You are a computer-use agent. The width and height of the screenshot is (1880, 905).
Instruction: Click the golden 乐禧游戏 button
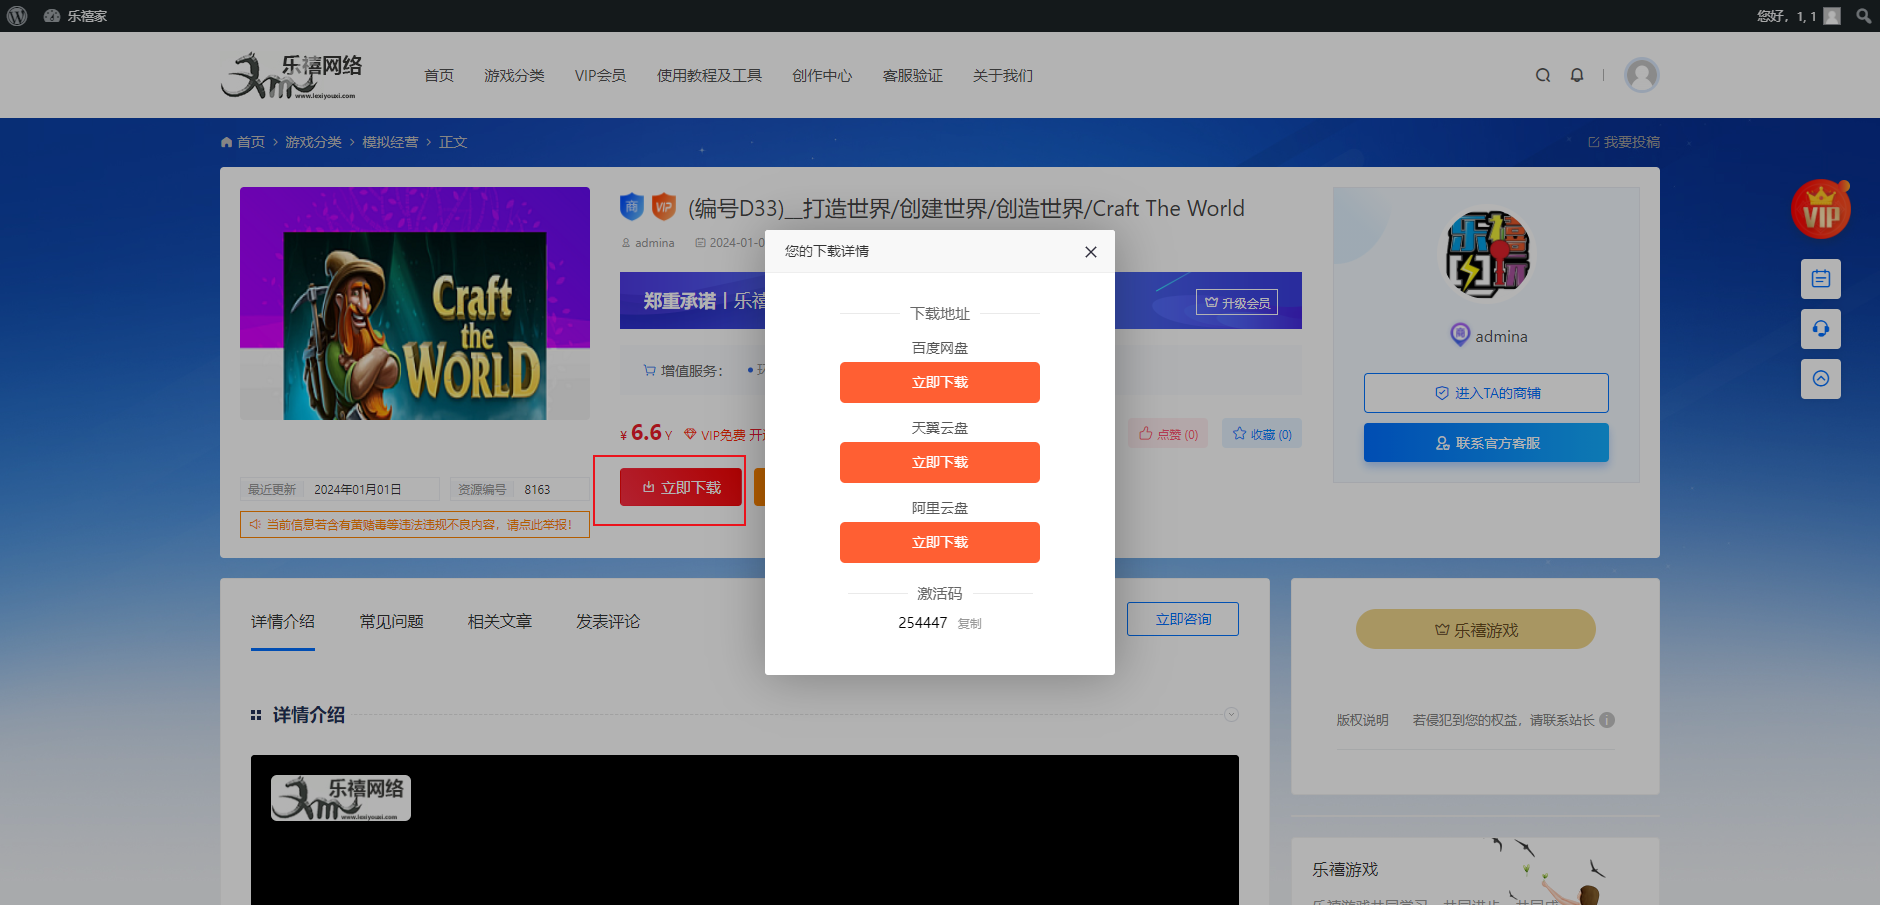point(1476,629)
